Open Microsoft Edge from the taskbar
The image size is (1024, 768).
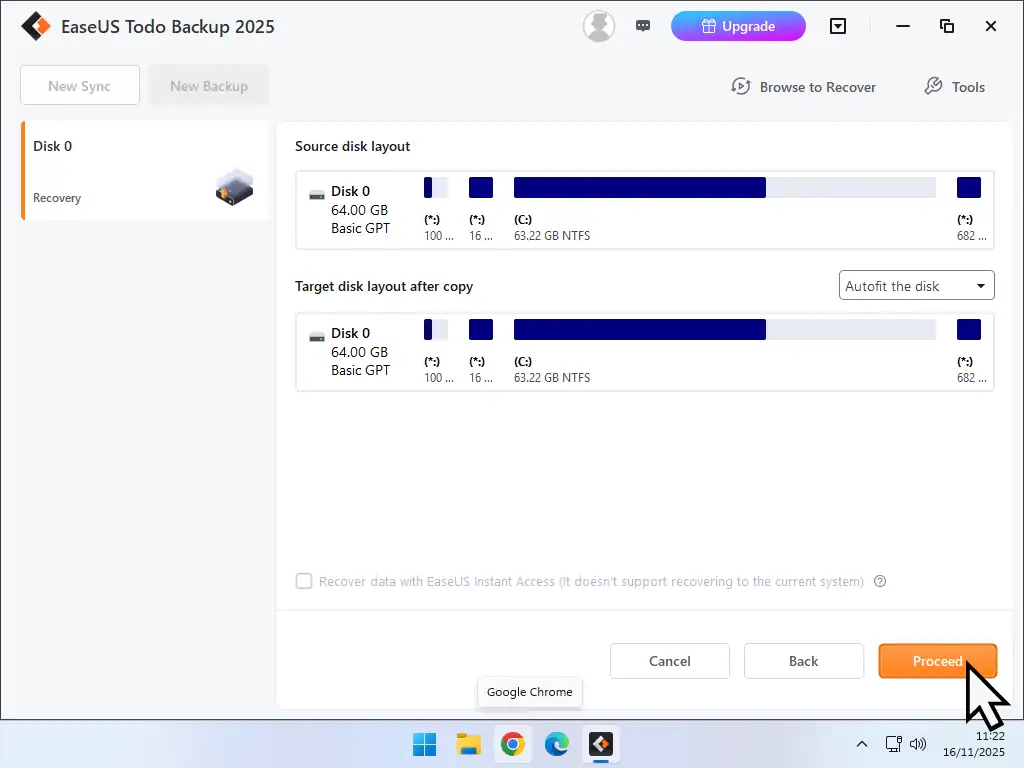point(557,744)
